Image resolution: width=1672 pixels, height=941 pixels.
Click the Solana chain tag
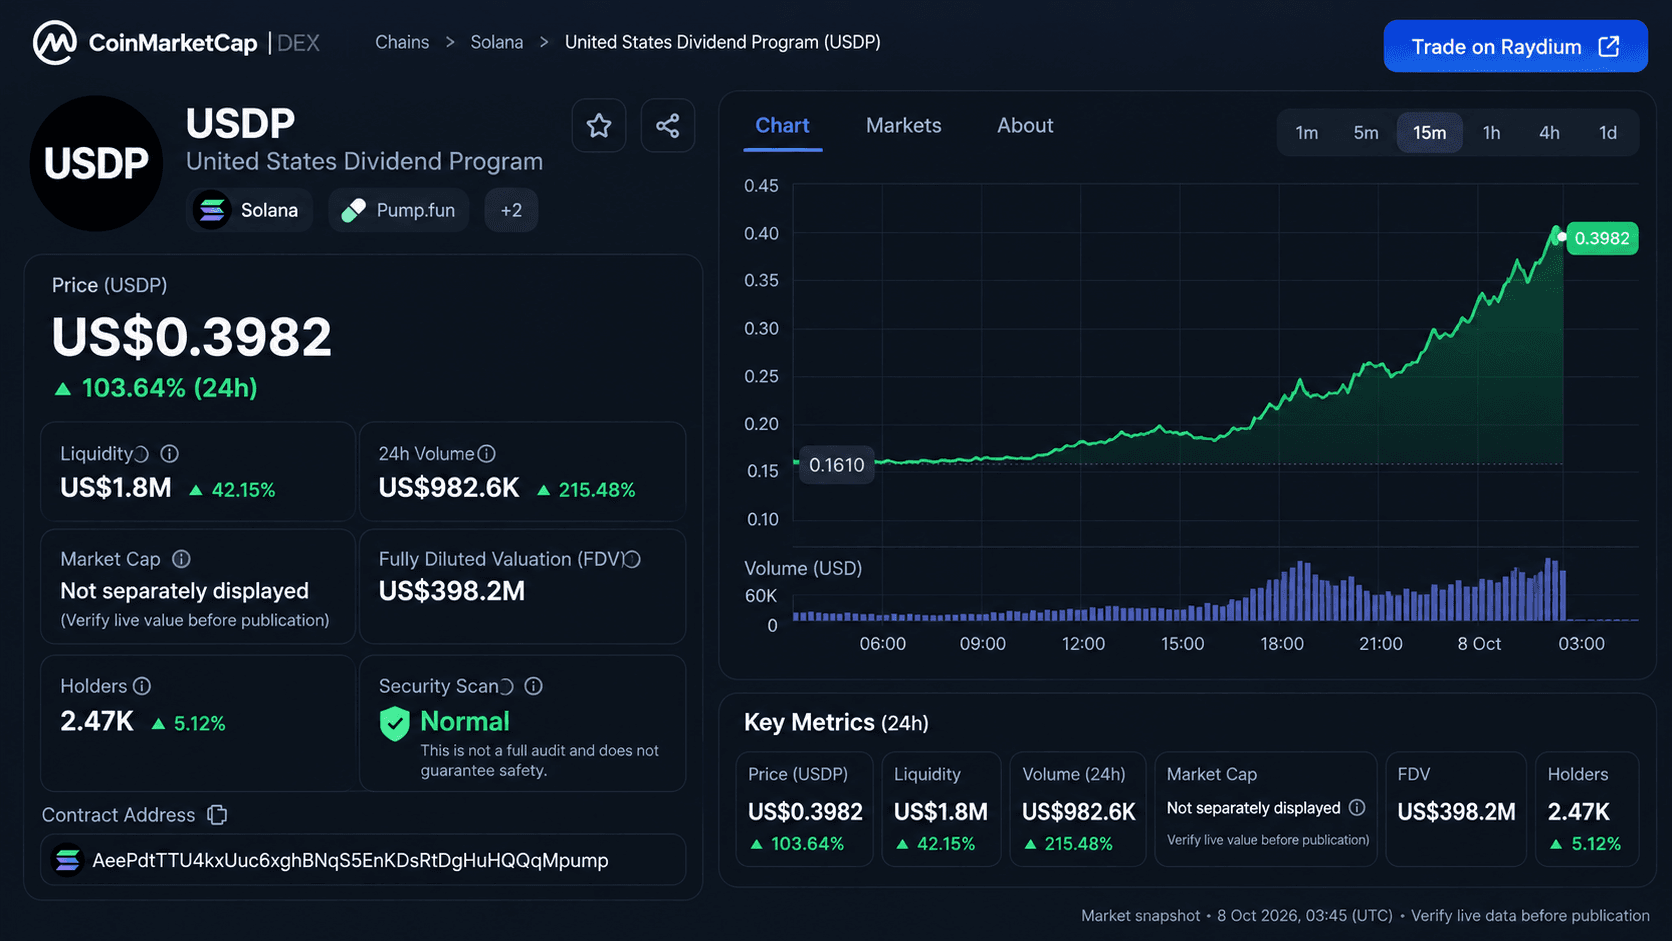pos(249,210)
